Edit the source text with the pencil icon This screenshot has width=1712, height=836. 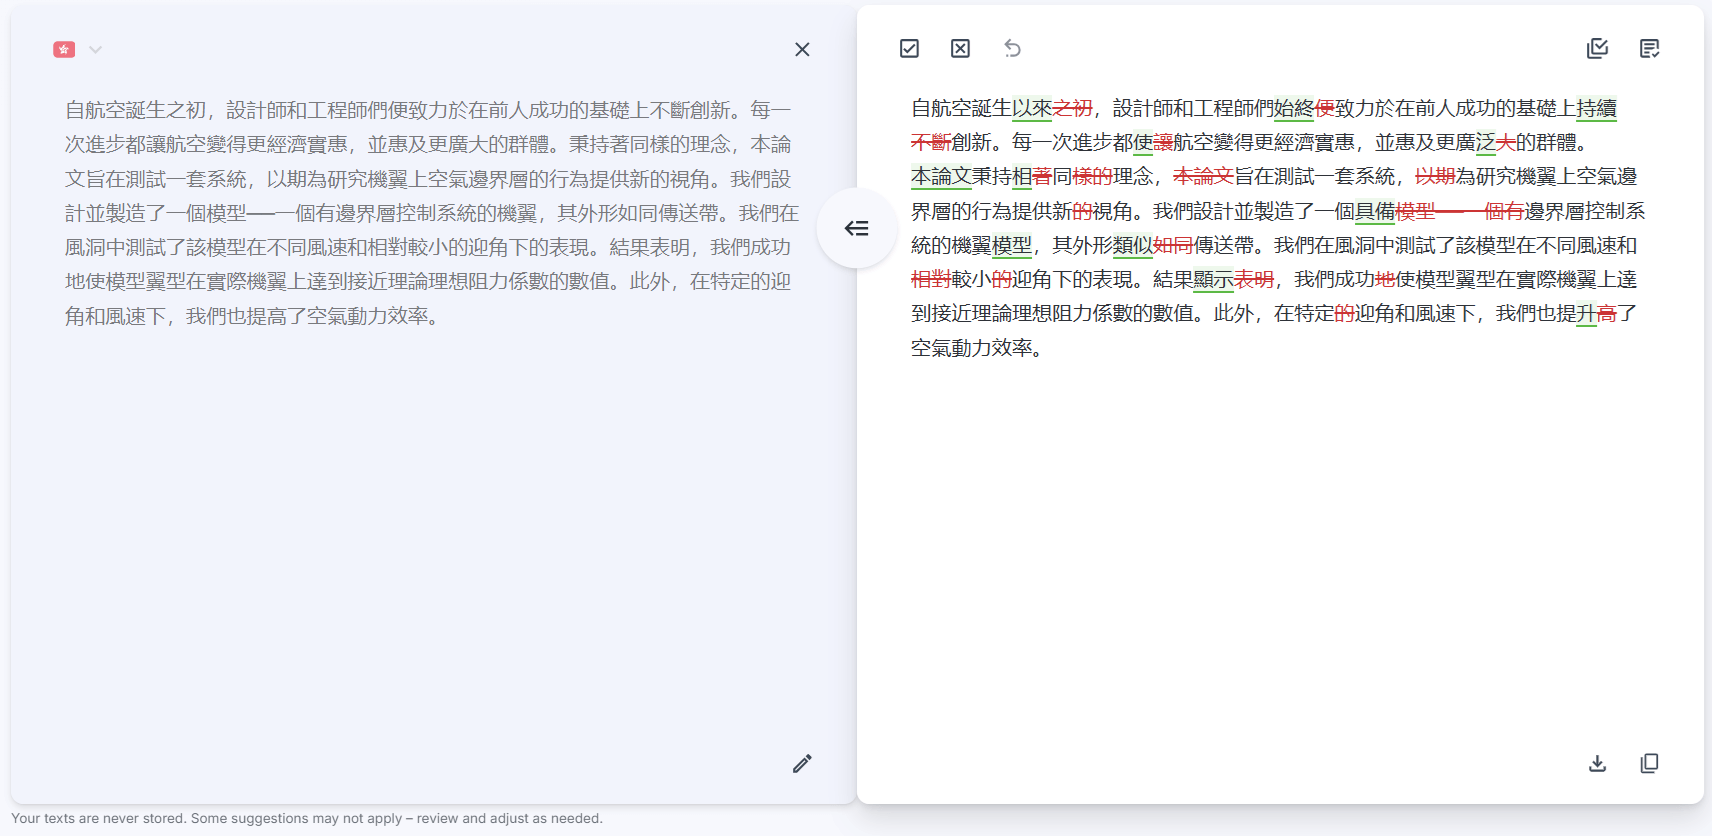802,764
